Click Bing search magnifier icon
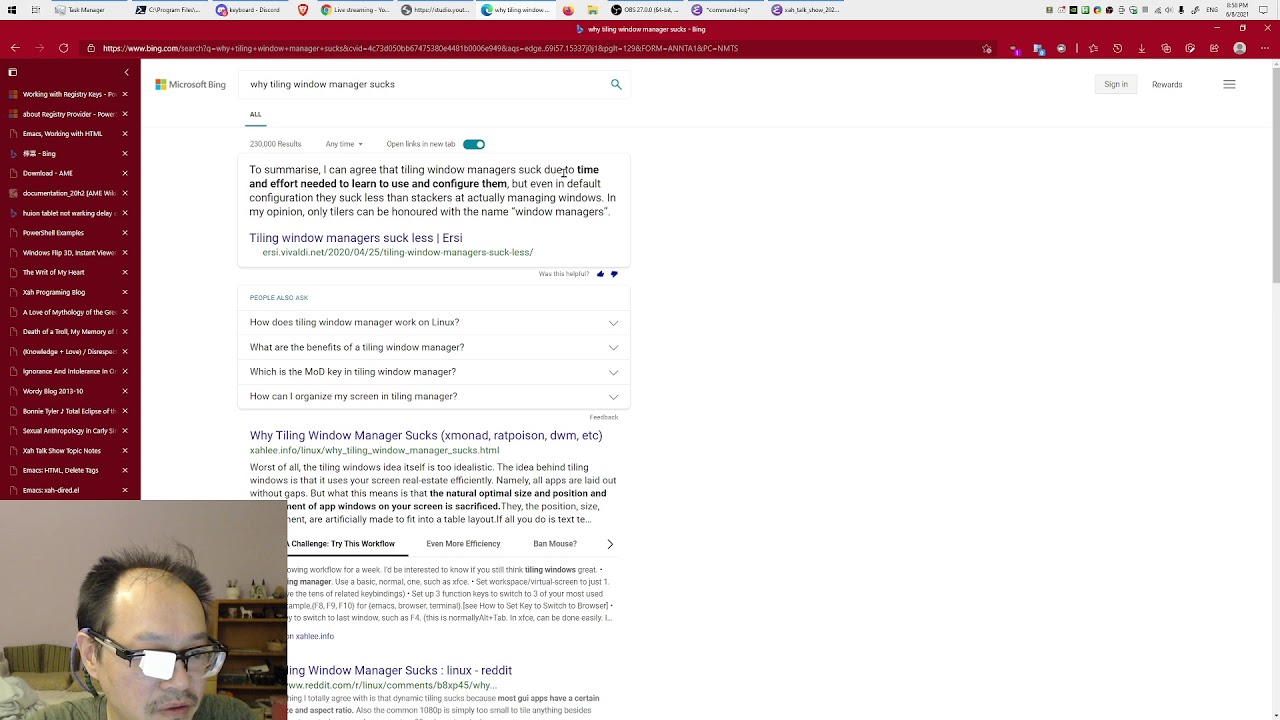Image resolution: width=1280 pixels, height=720 pixels. pos(616,84)
